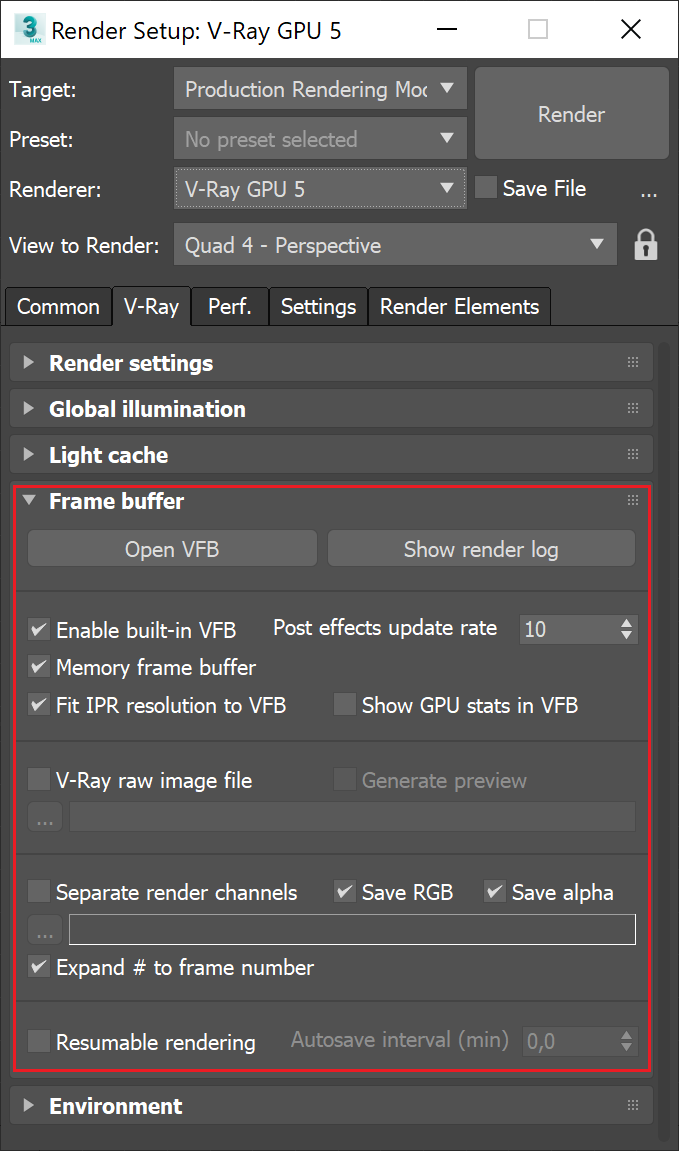Browse for separate render channels path

point(44,931)
